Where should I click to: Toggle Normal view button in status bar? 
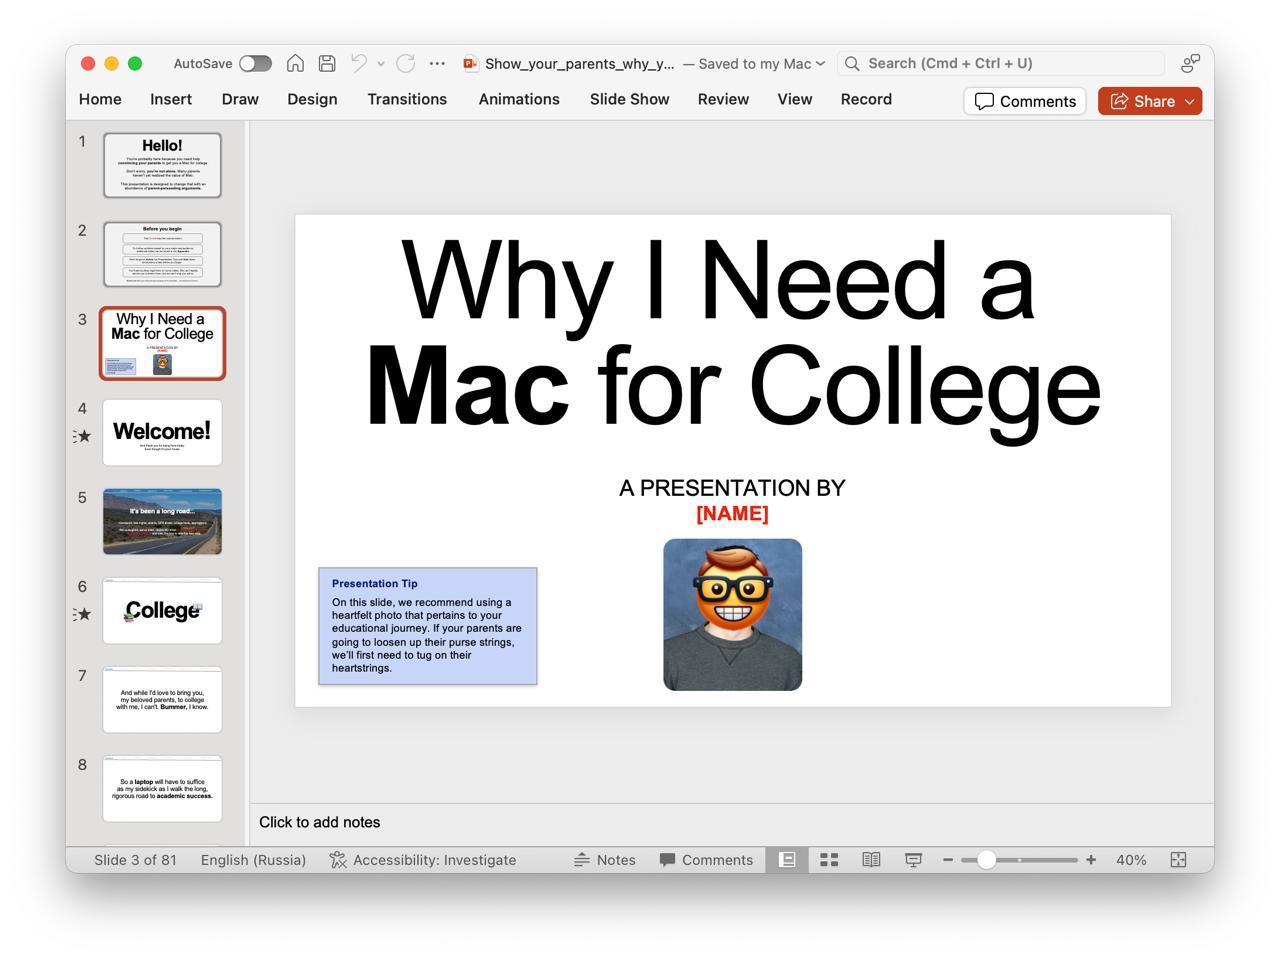tap(787, 860)
